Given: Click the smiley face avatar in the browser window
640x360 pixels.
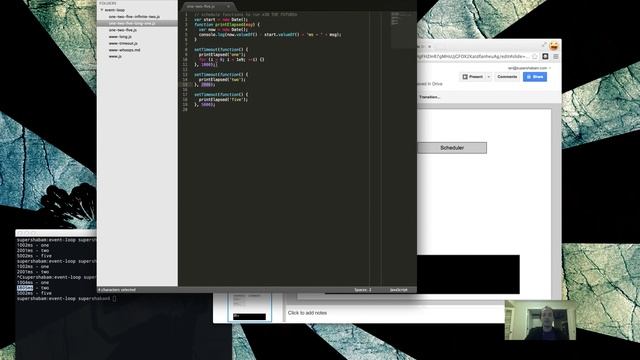Looking at the screenshot, I should [554, 46].
